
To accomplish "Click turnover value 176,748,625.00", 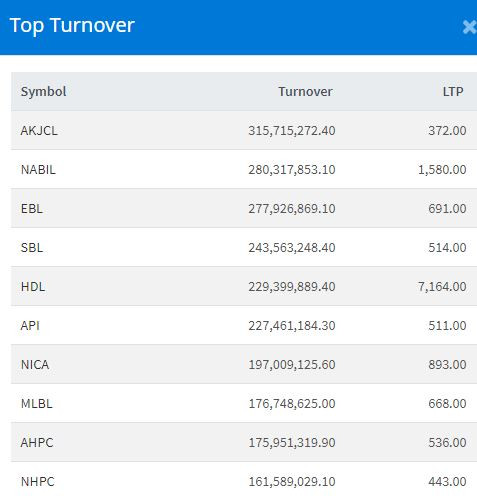I will (x=292, y=403).
